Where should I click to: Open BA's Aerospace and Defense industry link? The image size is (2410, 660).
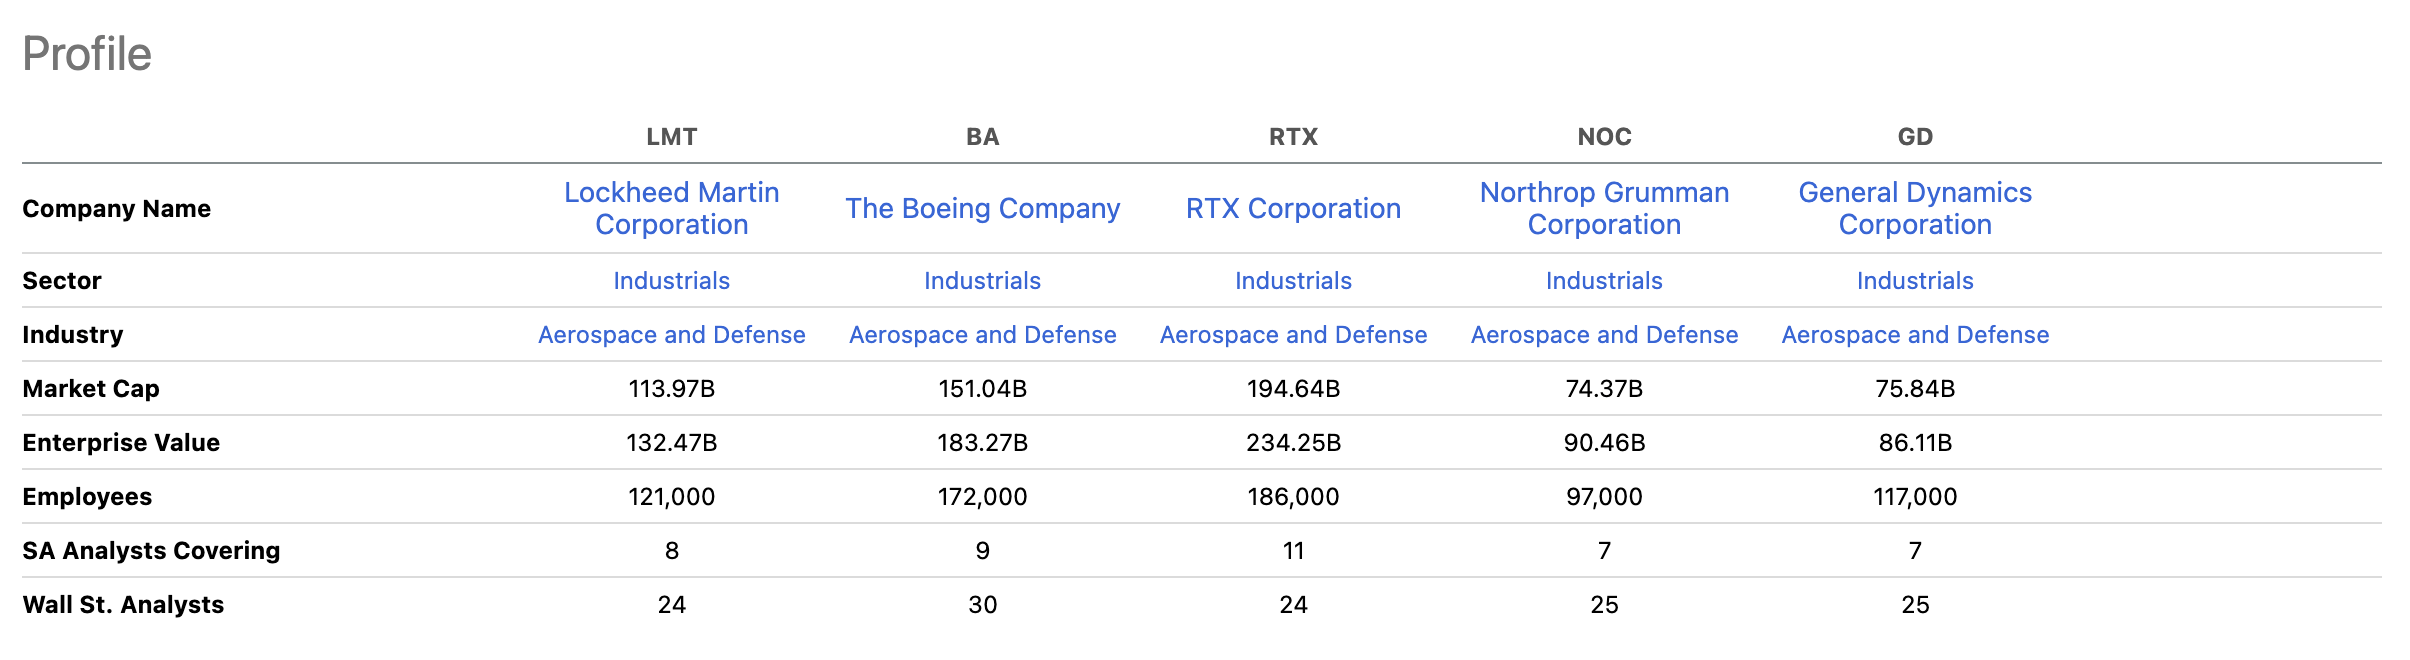coord(983,335)
